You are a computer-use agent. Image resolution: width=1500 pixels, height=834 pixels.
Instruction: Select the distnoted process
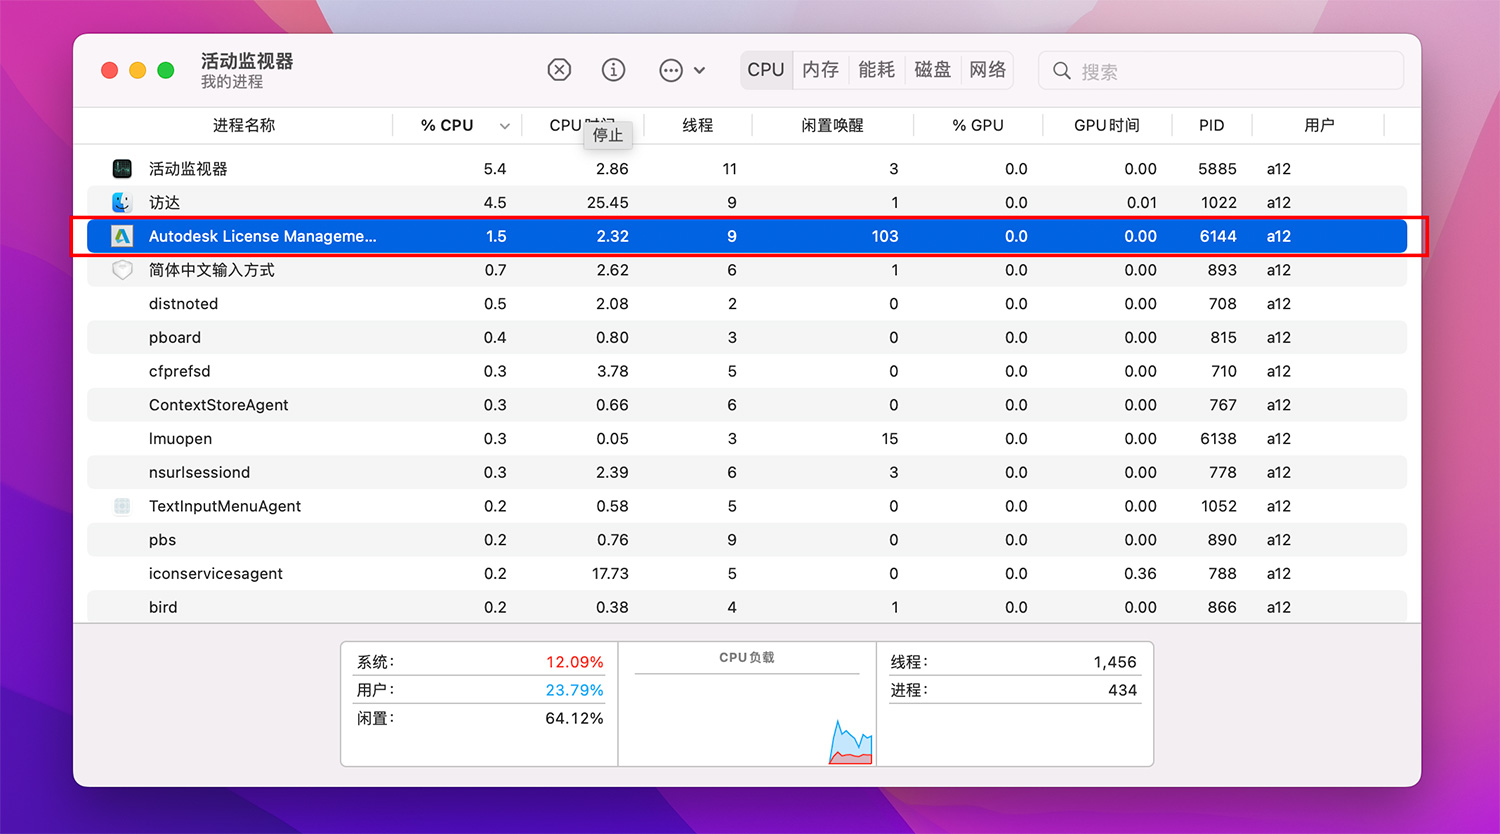(747, 304)
